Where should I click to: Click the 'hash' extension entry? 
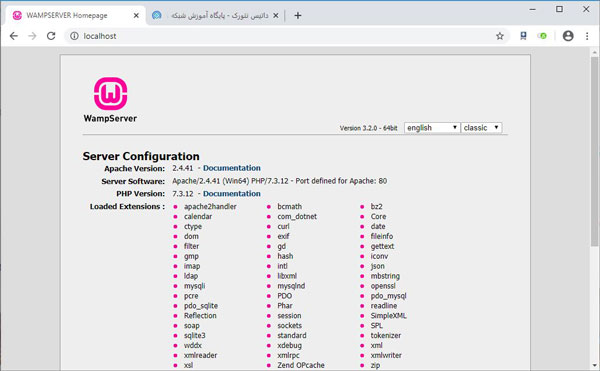pyautogui.click(x=285, y=256)
